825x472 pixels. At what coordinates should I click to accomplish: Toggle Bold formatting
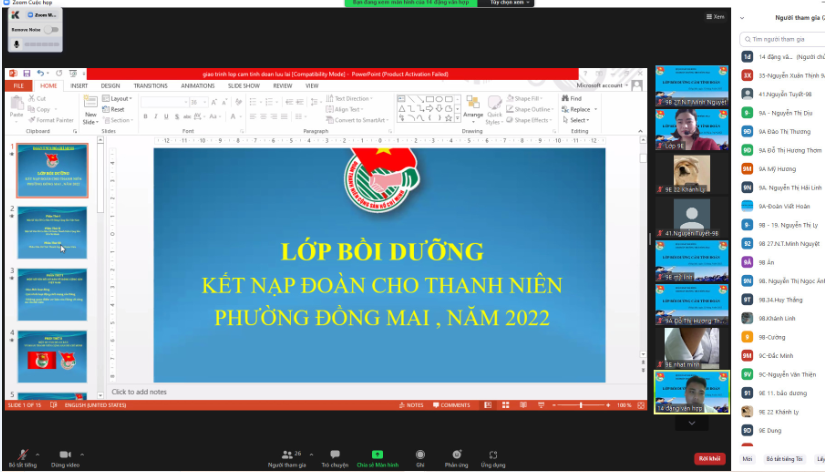pyautogui.click(x=145, y=116)
